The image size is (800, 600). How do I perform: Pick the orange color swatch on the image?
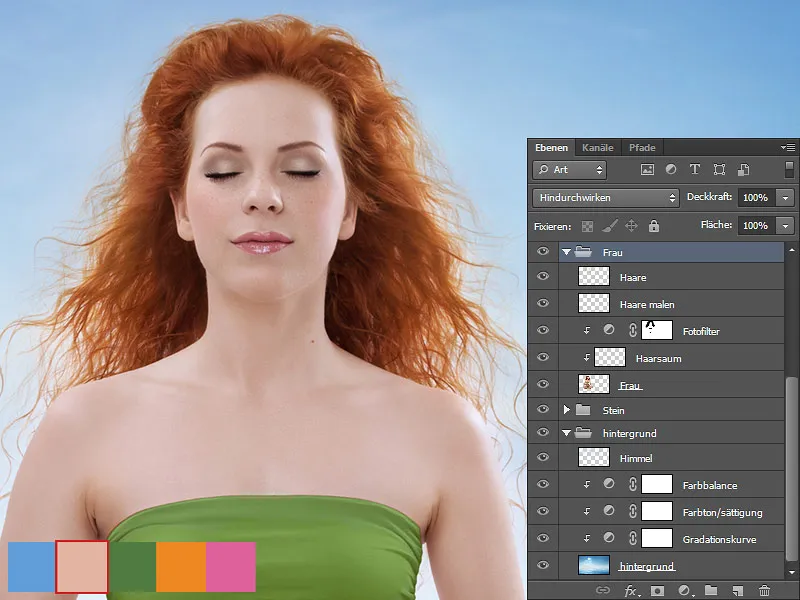coord(181,567)
